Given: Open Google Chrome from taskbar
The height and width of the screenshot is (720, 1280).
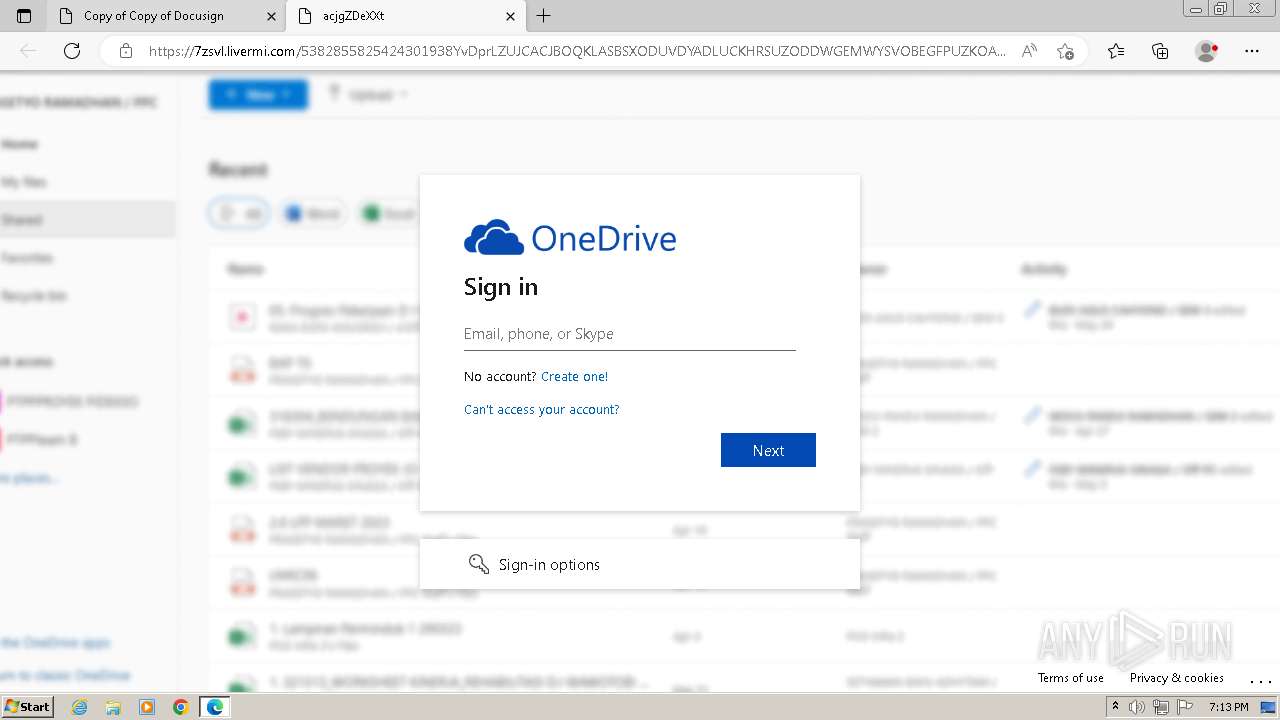Looking at the screenshot, I should coord(181,707).
